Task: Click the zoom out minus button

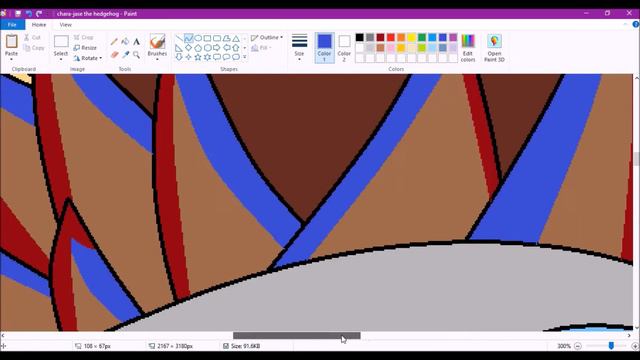Action: pos(578,346)
